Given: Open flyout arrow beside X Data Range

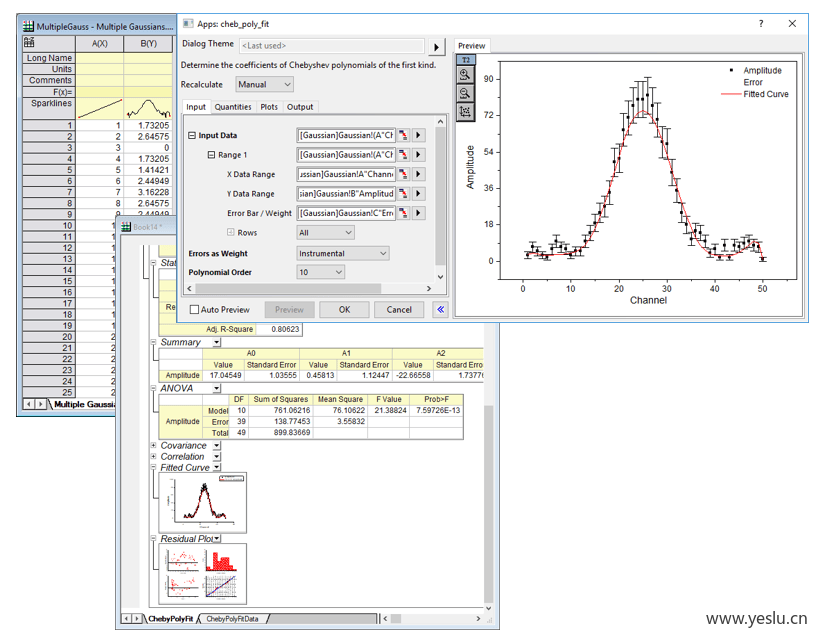Looking at the screenshot, I should click(x=418, y=174).
